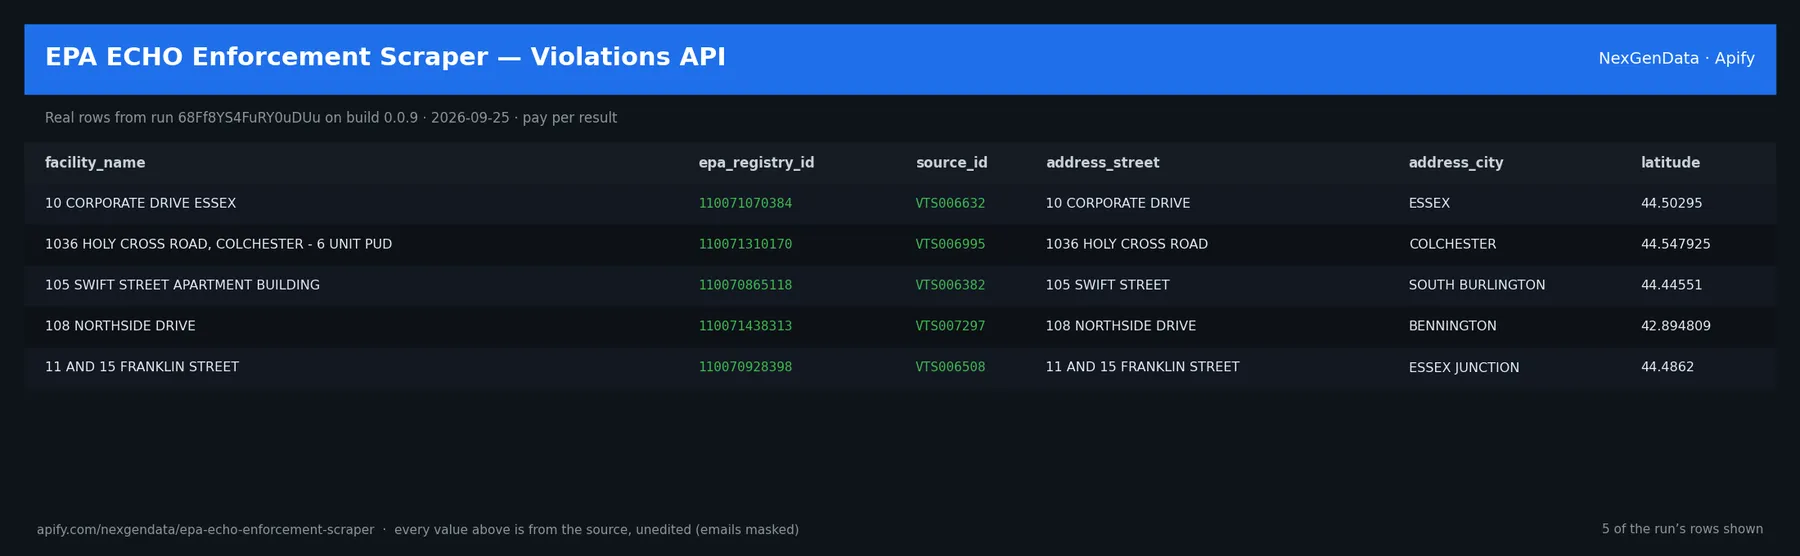Screen dimensions: 1800x556
Task: Click source ID VTS007297
Action: click(950, 326)
